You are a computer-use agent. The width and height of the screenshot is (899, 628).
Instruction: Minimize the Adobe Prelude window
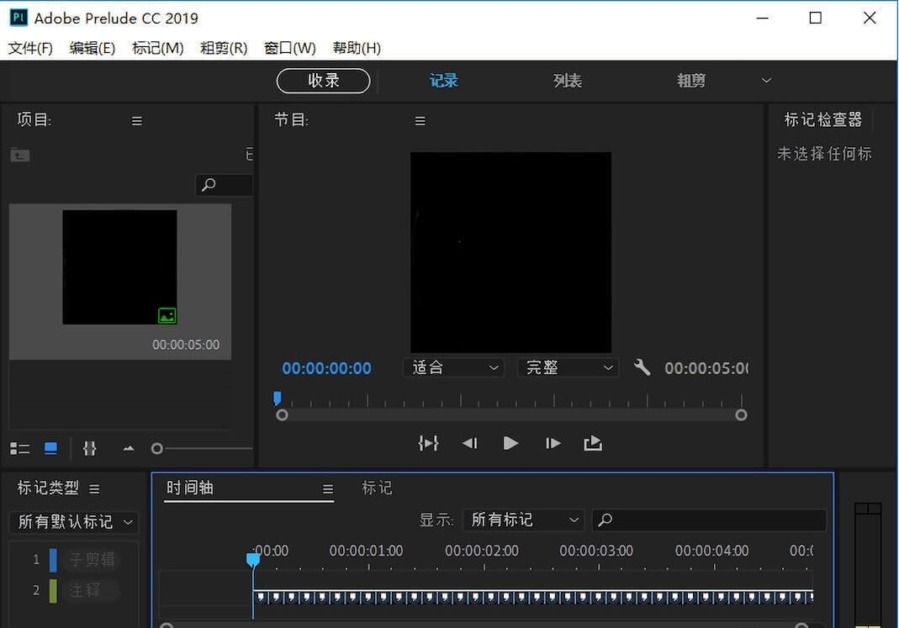[762, 18]
